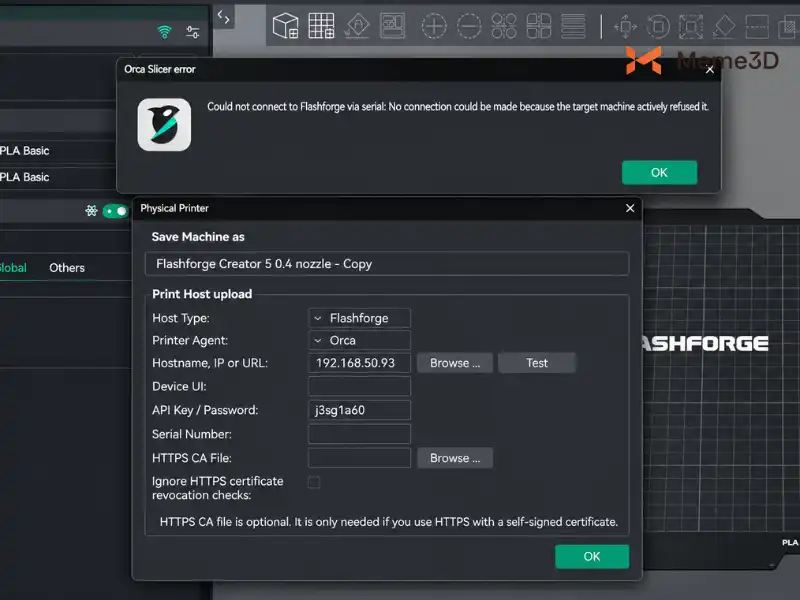Click the plus circle toolbar icon
Viewport: 800px width, 600px height.
click(434, 26)
